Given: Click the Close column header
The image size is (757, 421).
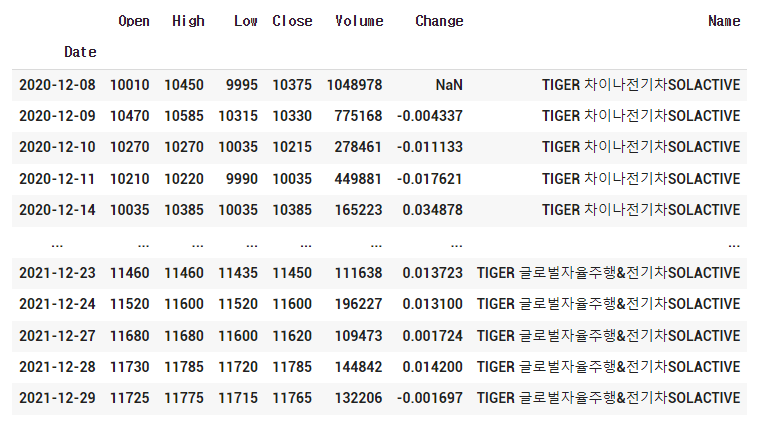Looking at the screenshot, I should pos(292,21).
